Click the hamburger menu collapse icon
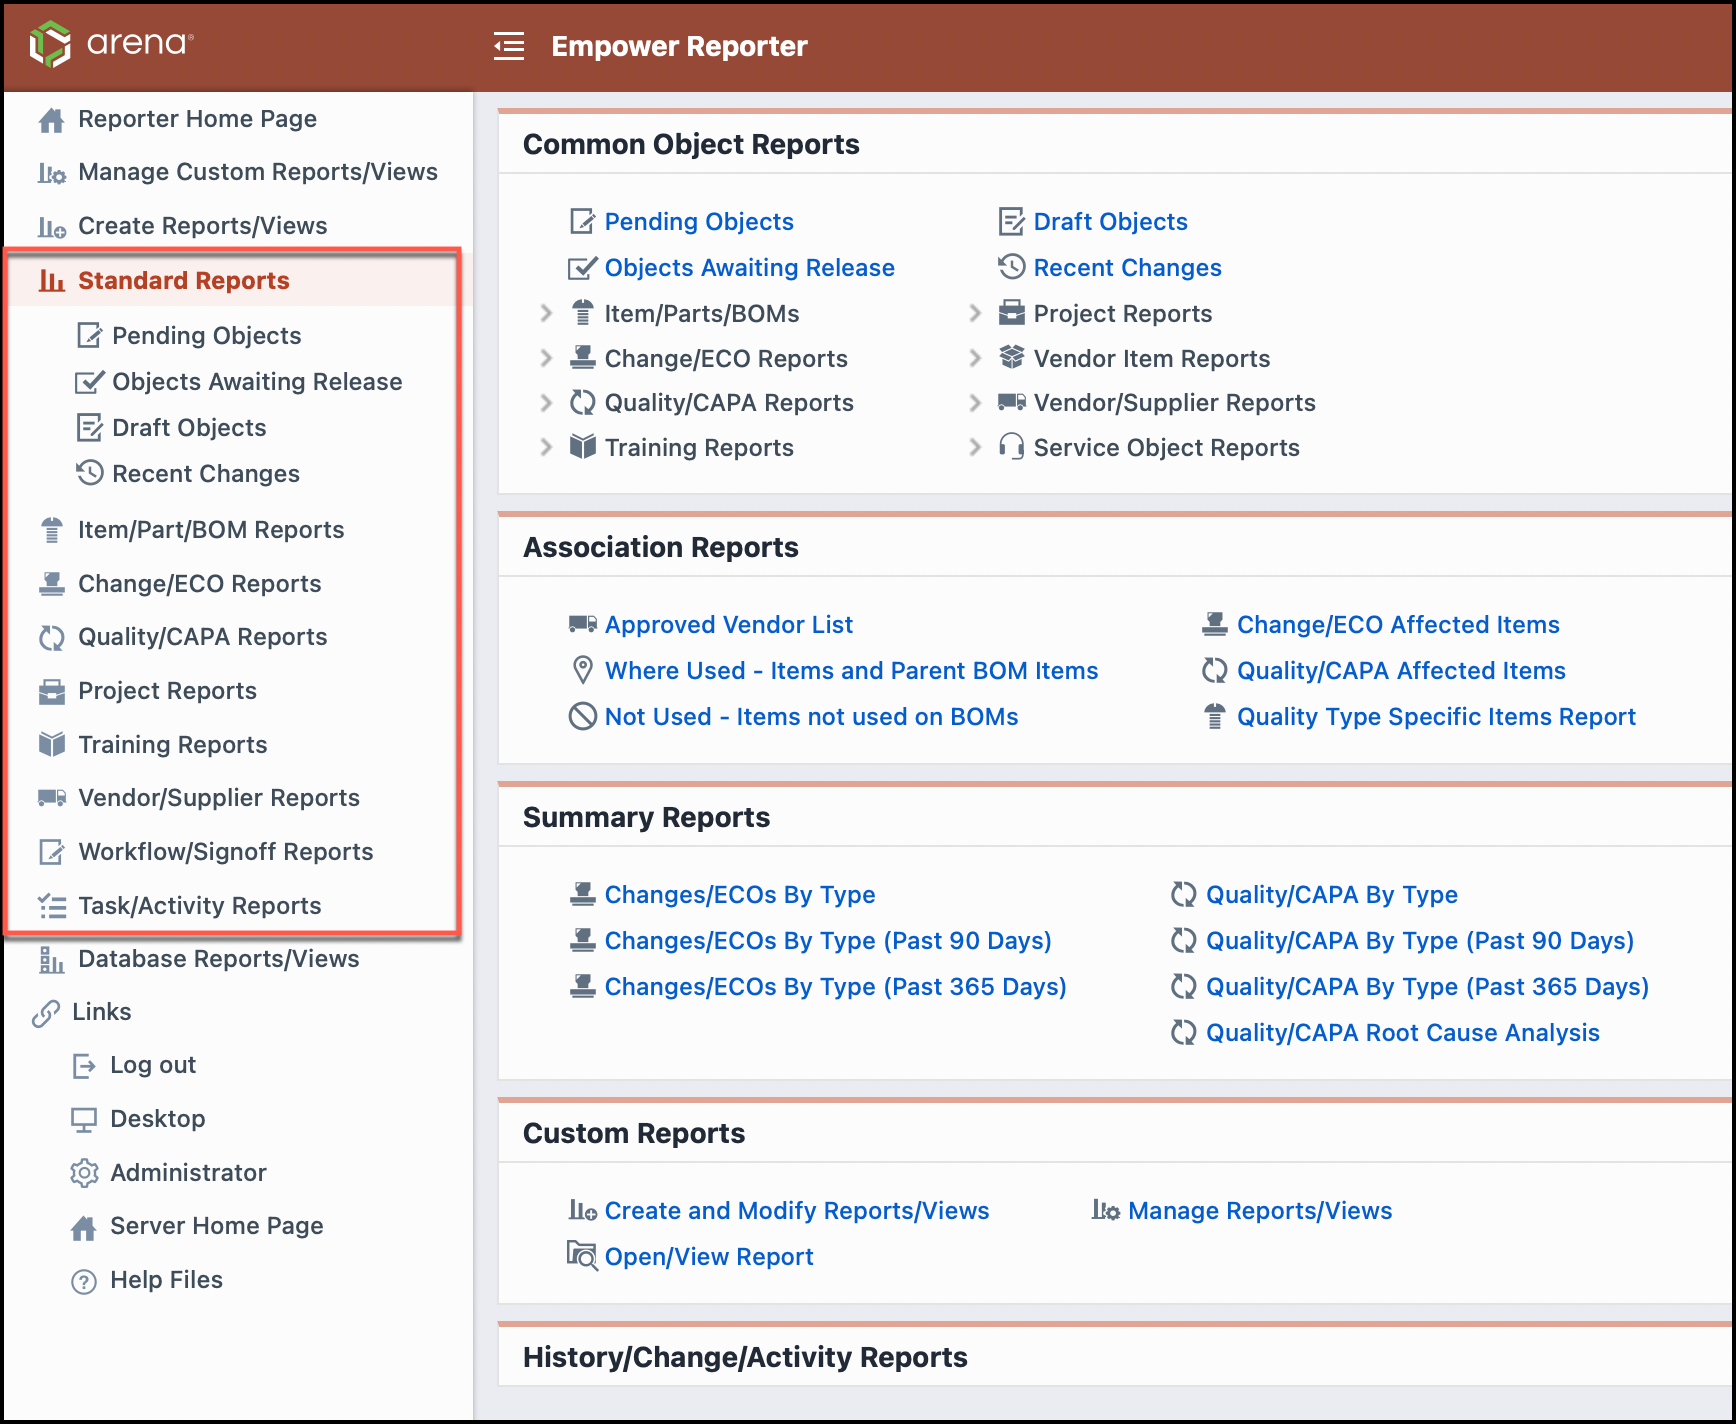The height and width of the screenshot is (1424, 1736). point(509,46)
